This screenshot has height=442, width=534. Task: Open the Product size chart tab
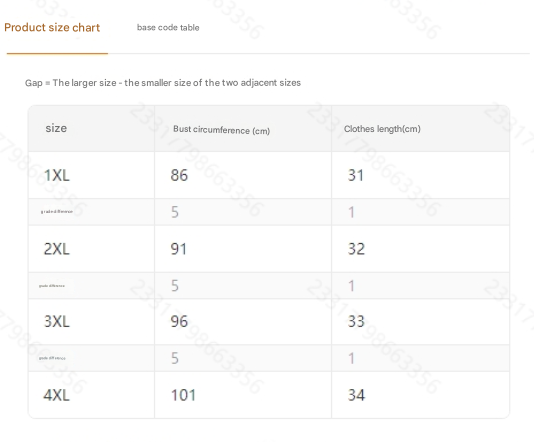tap(52, 28)
